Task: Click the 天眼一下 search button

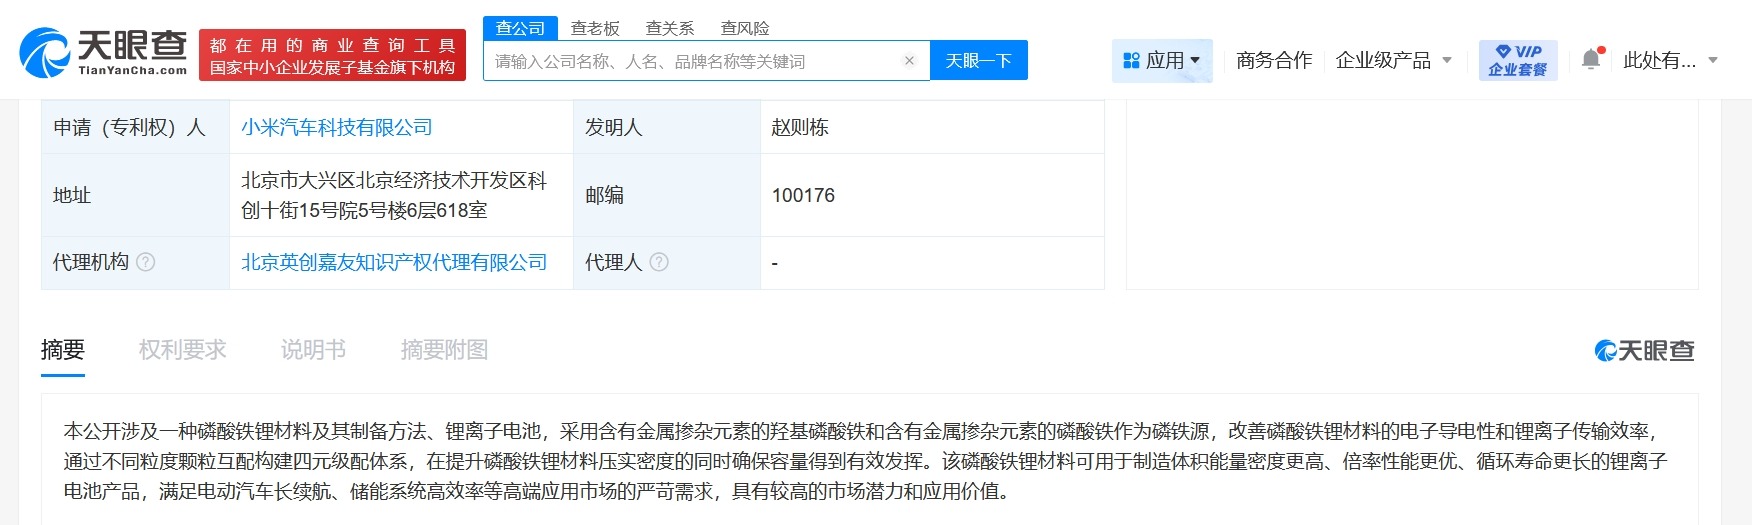Action: pyautogui.click(x=979, y=61)
